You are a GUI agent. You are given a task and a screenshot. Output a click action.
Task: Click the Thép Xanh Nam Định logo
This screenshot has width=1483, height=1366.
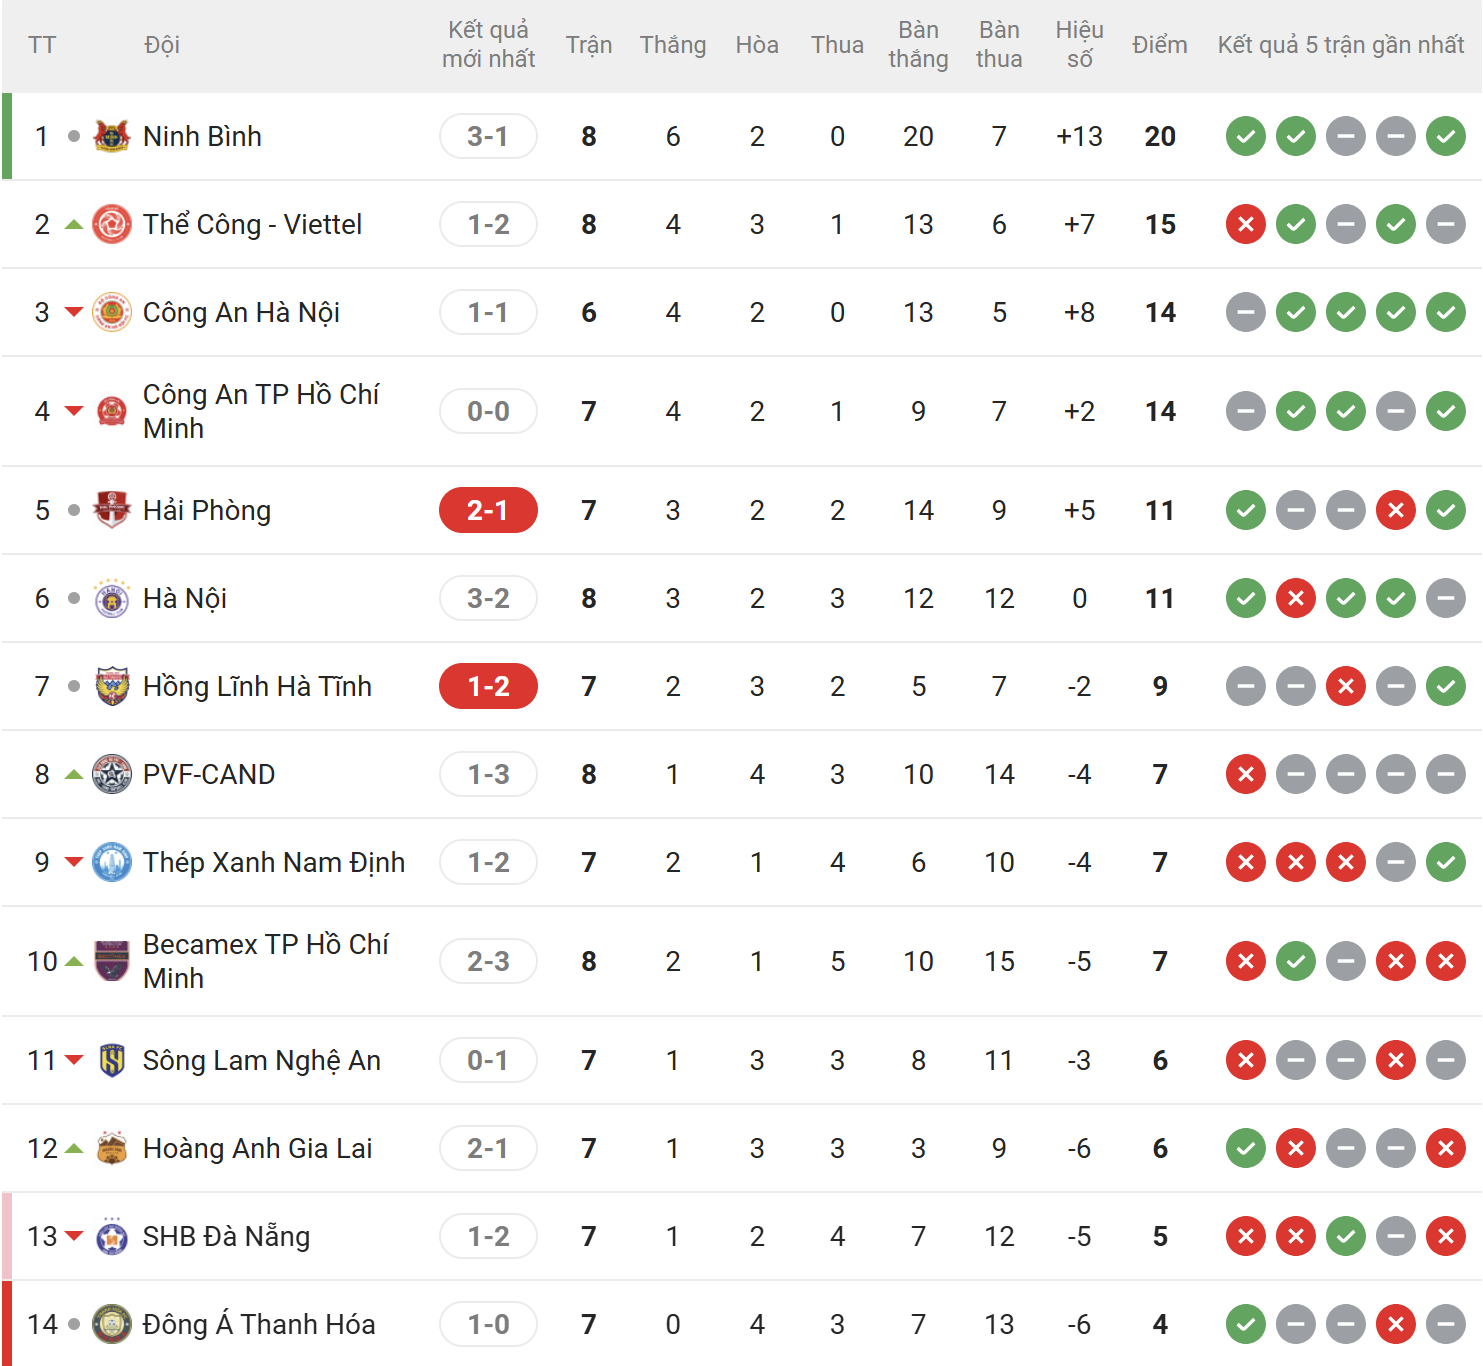tap(112, 862)
